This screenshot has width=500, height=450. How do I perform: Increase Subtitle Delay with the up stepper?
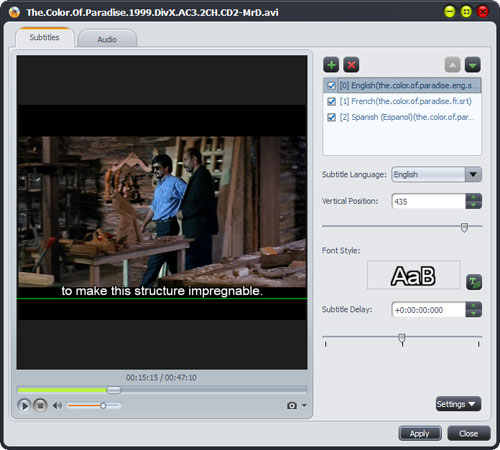point(474,306)
